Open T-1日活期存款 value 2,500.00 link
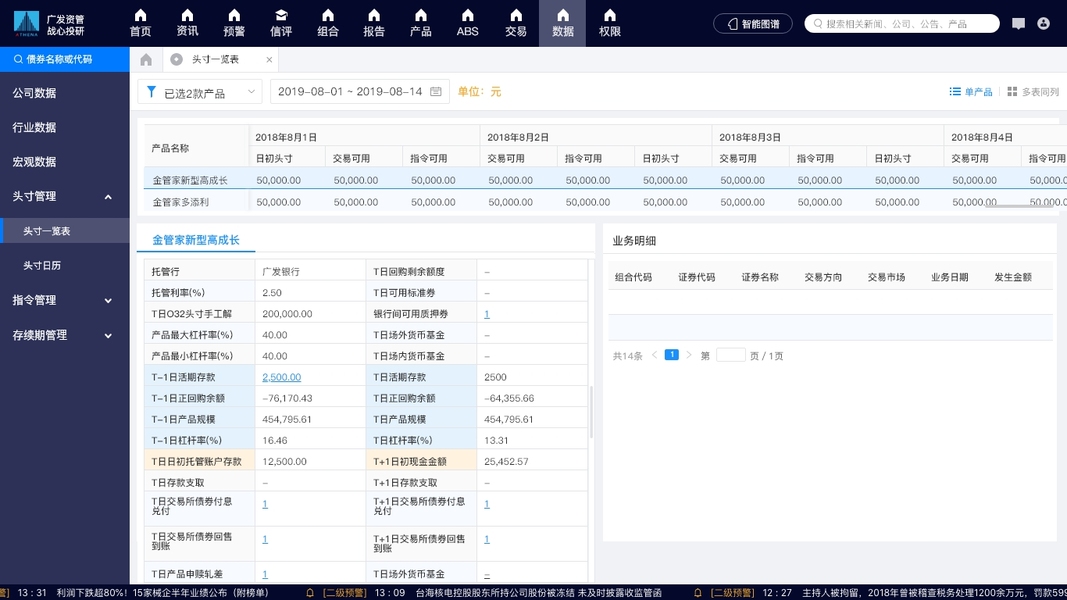Image resolution: width=1067 pixels, height=600 pixels. (282, 377)
